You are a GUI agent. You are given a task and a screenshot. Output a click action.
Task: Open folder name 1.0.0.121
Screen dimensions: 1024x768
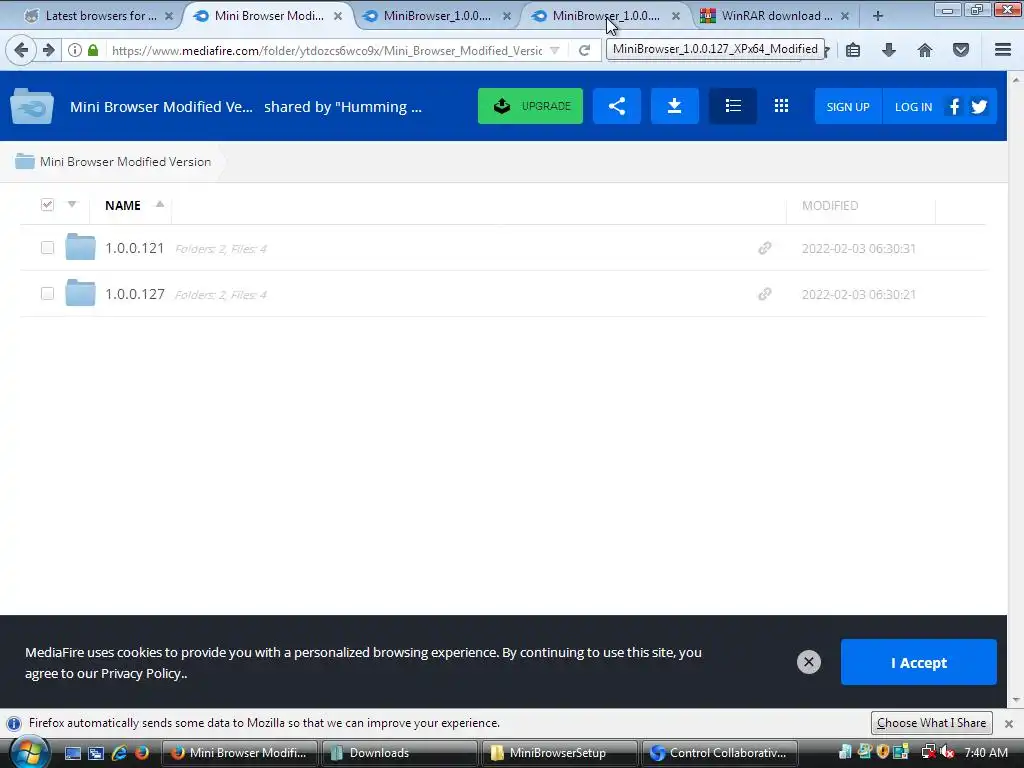pos(135,248)
